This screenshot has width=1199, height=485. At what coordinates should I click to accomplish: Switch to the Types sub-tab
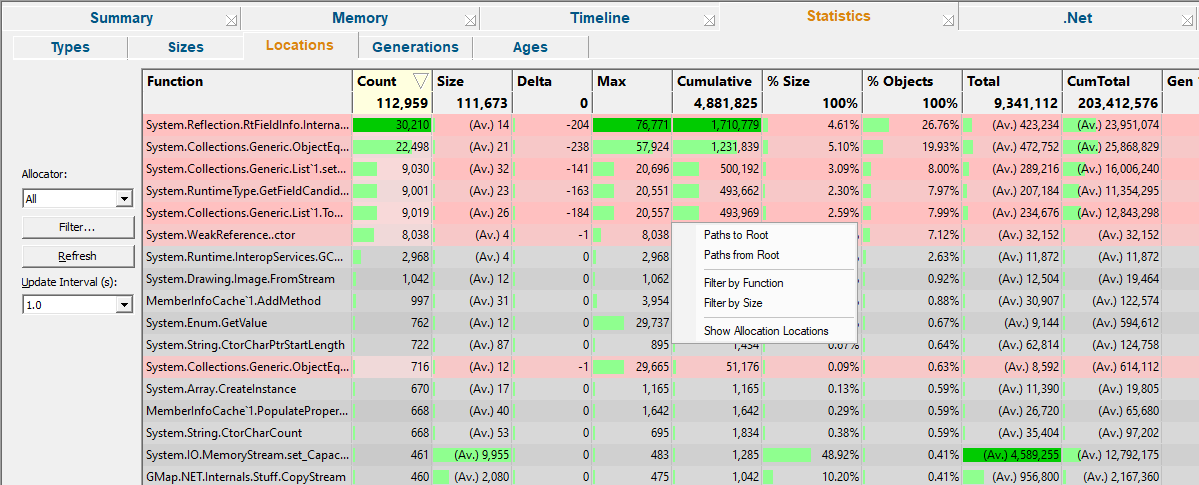[x=70, y=47]
